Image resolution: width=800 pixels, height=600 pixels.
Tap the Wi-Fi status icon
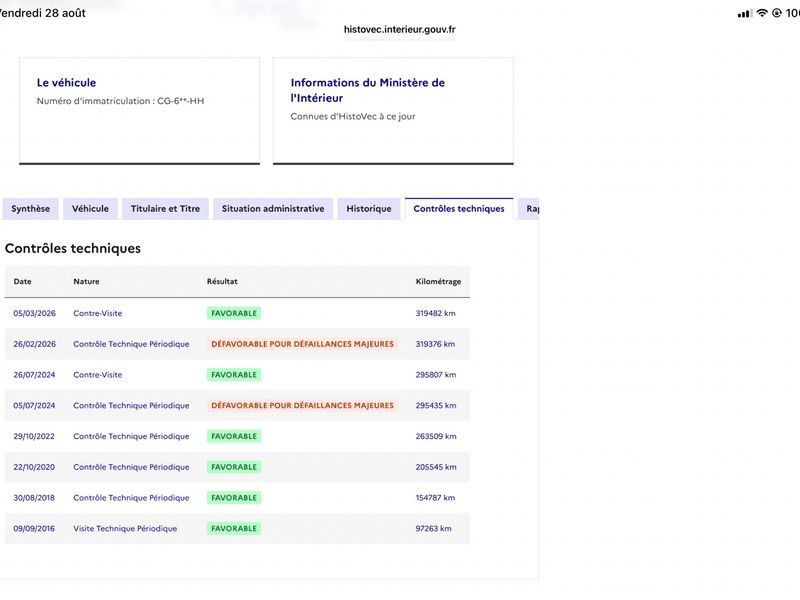tap(762, 13)
